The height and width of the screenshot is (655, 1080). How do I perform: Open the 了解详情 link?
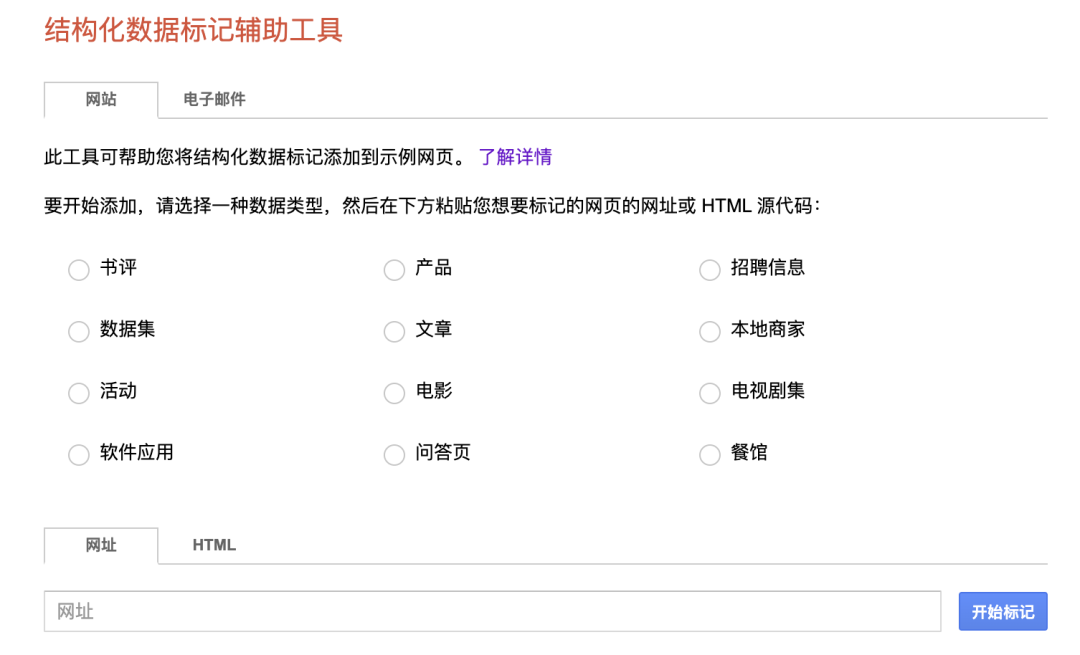pyautogui.click(x=515, y=157)
